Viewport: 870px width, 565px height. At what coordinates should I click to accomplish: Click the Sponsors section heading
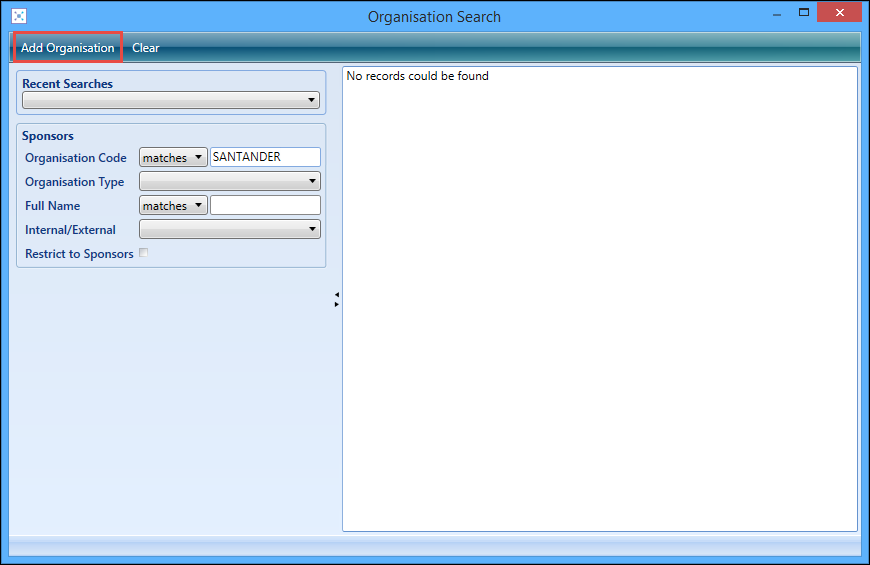pos(48,136)
